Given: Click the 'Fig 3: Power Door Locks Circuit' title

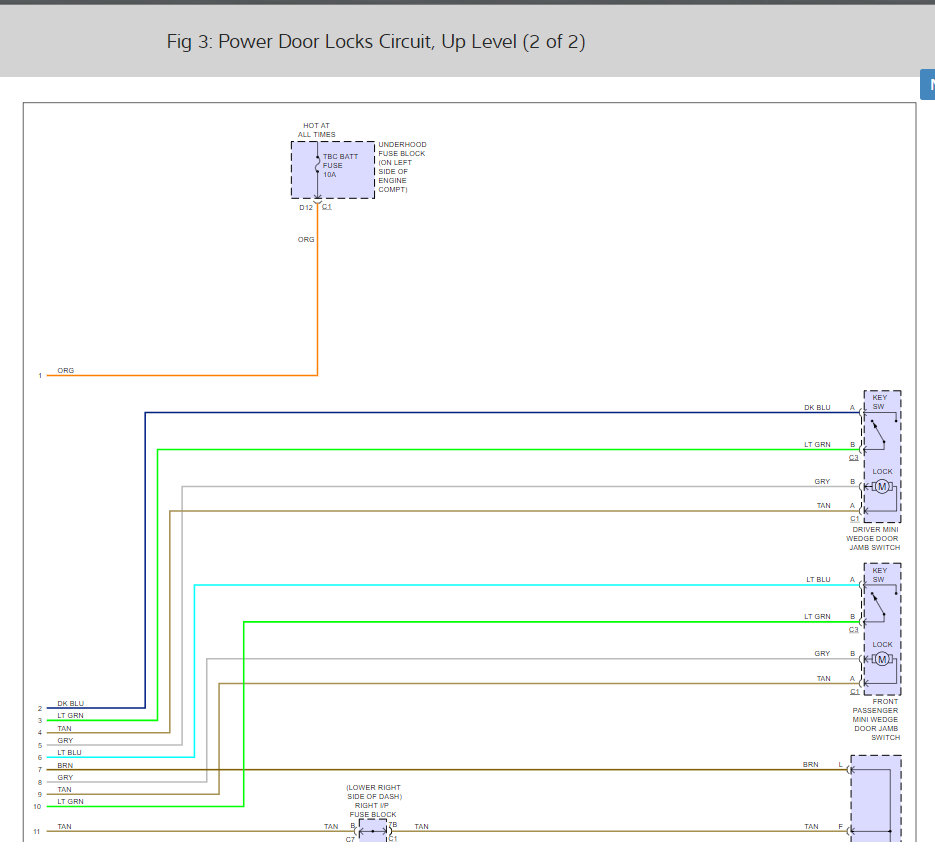Looking at the screenshot, I should (376, 42).
